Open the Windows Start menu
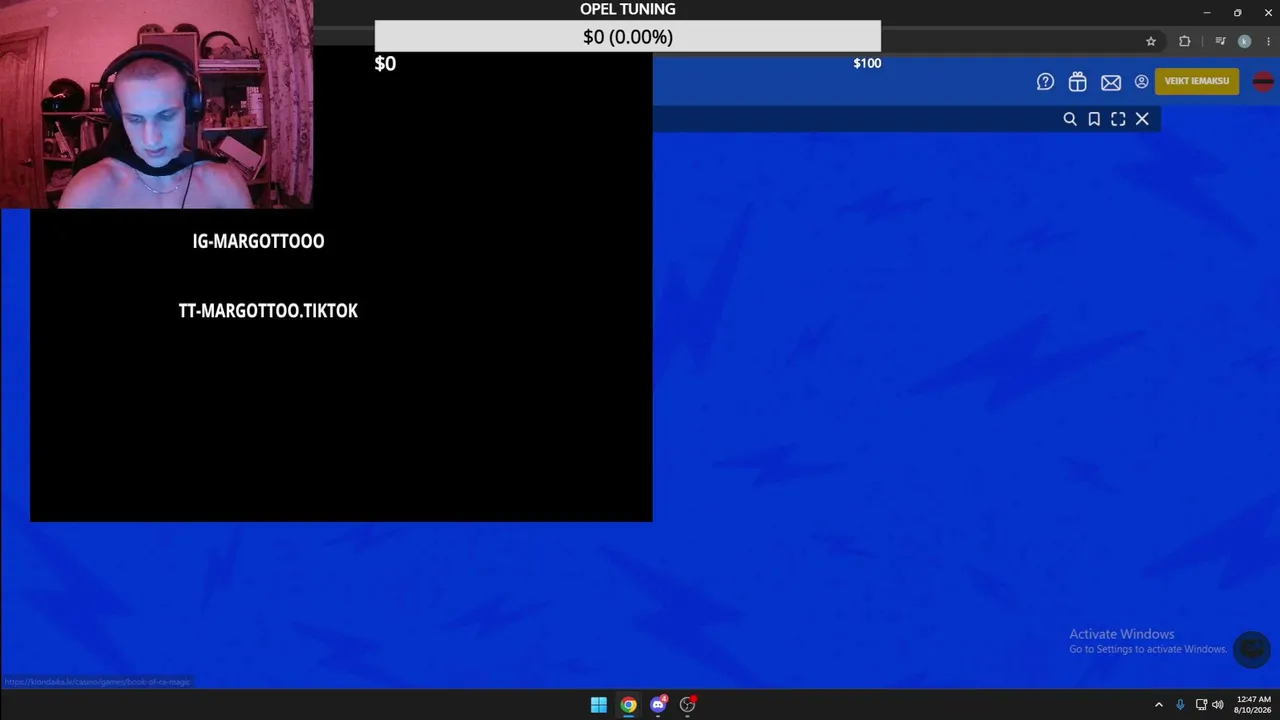1280x720 pixels. click(598, 705)
